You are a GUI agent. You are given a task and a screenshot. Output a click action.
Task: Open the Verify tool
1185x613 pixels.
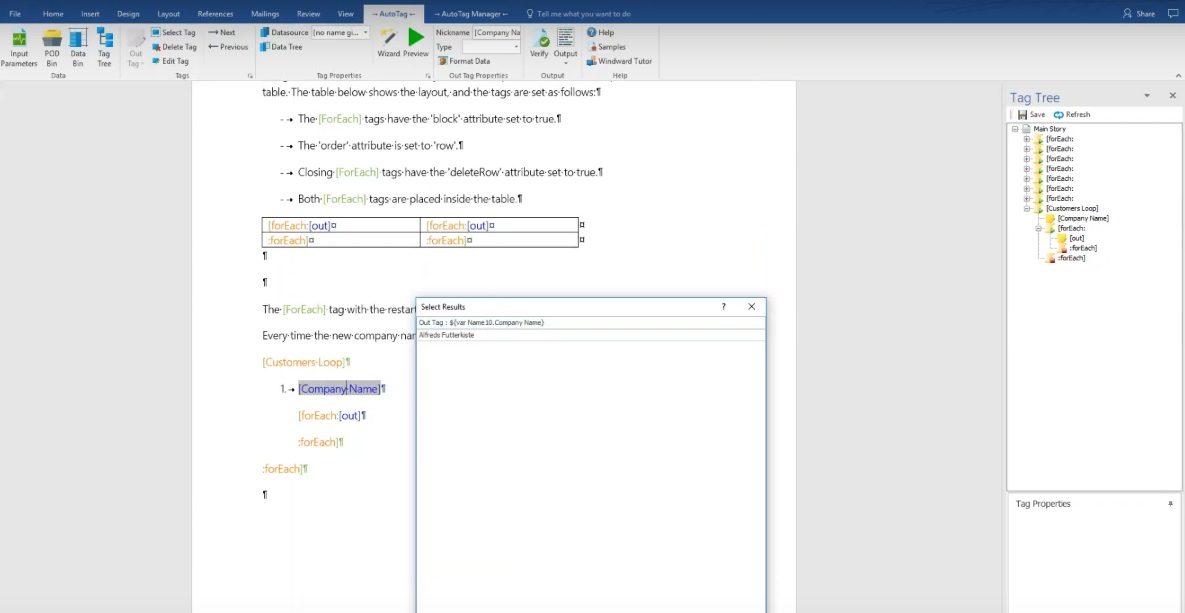pos(540,45)
